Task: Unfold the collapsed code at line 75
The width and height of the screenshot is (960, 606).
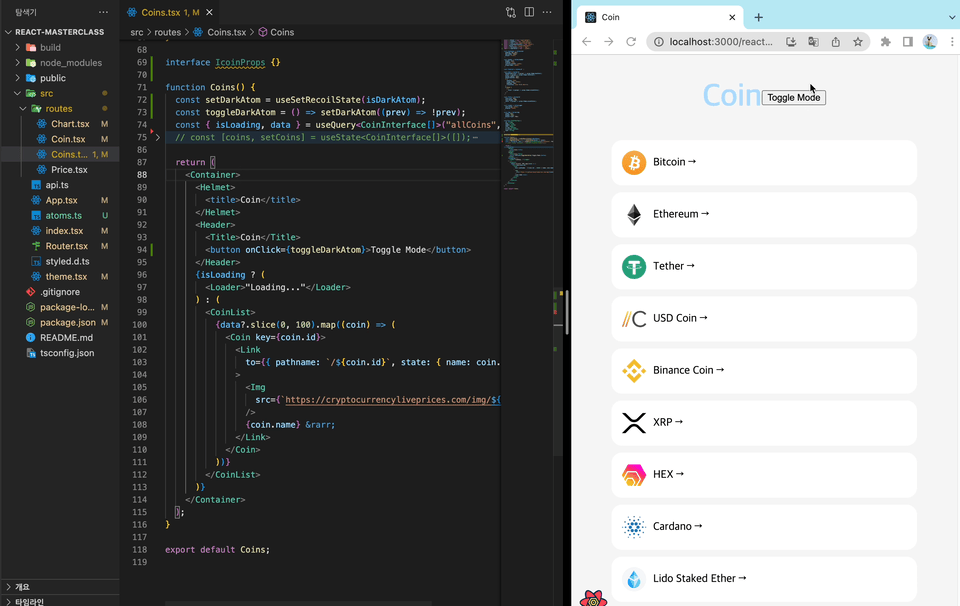Action: (157, 137)
